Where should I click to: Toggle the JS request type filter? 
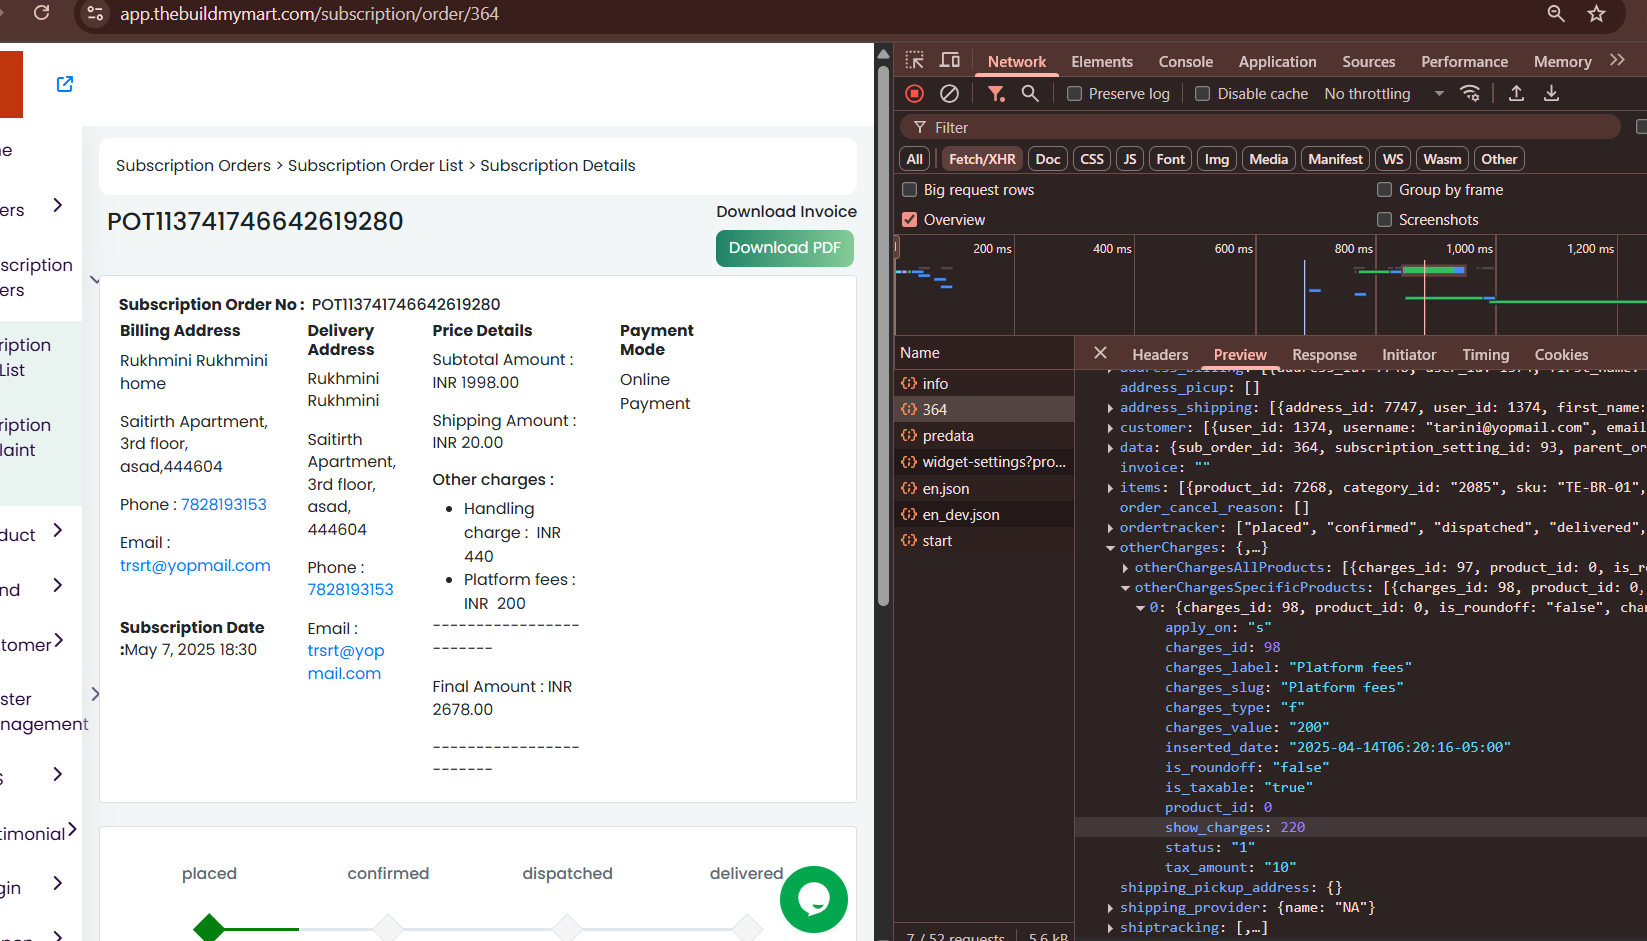point(1130,159)
